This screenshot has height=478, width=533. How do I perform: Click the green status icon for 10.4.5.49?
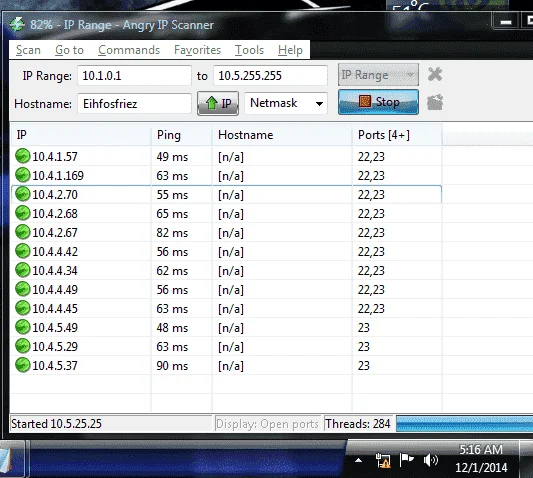tap(23, 327)
